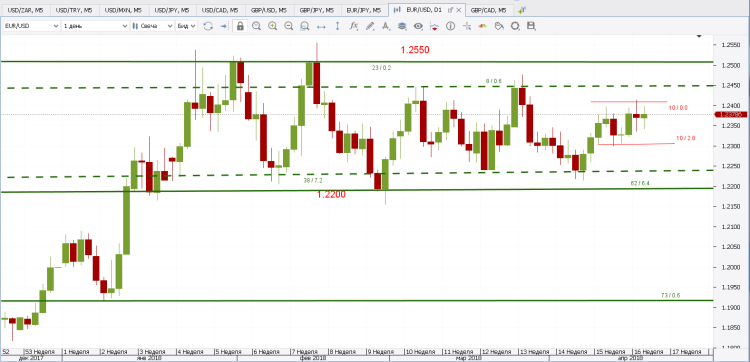
Task: Click the add new chart tab button
Action: tap(521, 10)
